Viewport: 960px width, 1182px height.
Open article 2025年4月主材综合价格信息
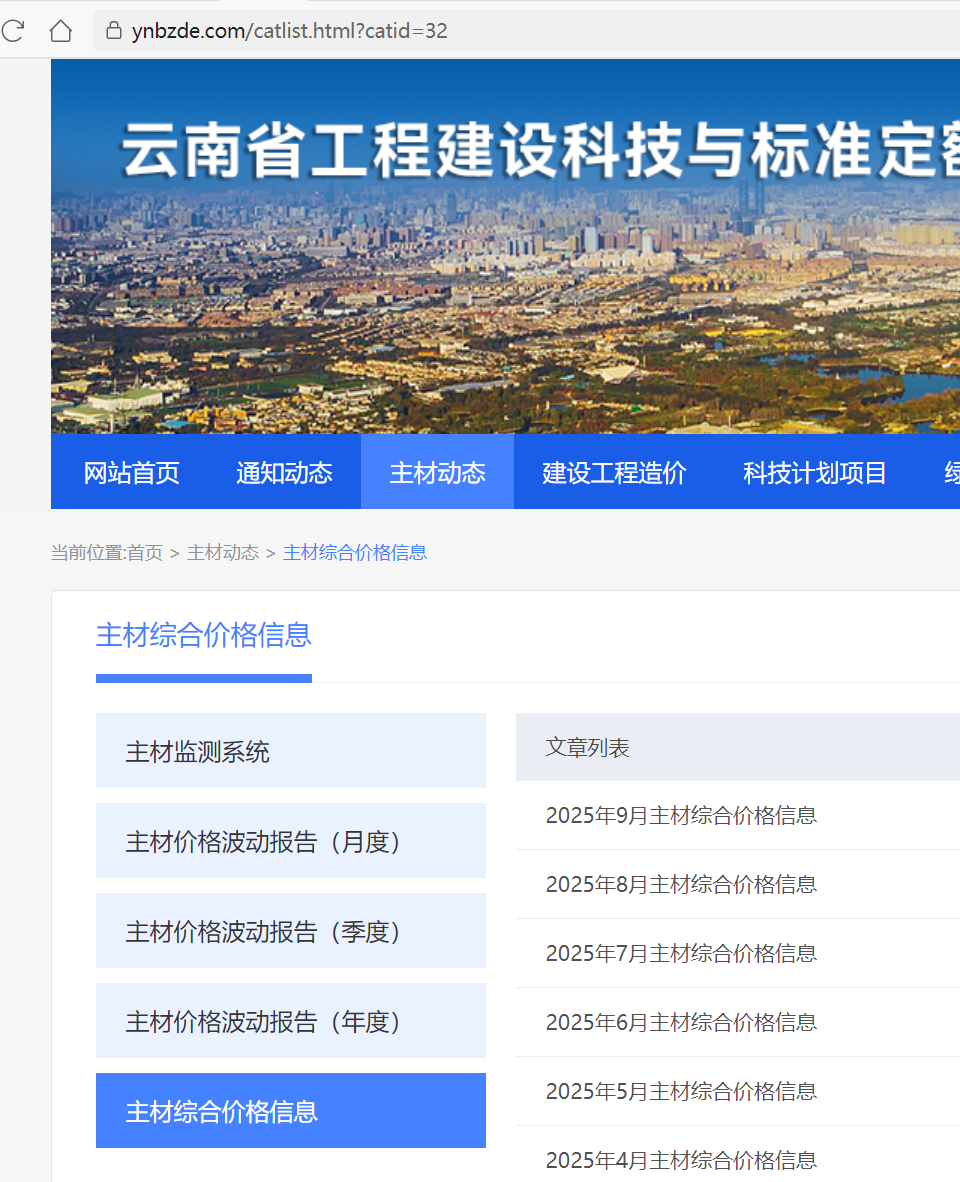pyautogui.click(x=681, y=1161)
